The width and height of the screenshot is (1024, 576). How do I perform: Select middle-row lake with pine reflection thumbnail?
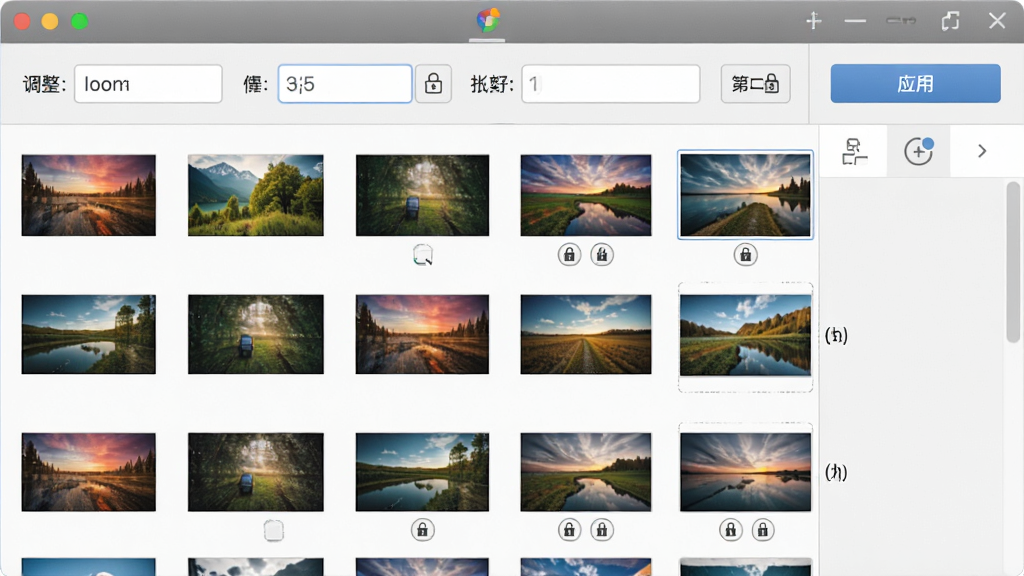(x=89, y=334)
